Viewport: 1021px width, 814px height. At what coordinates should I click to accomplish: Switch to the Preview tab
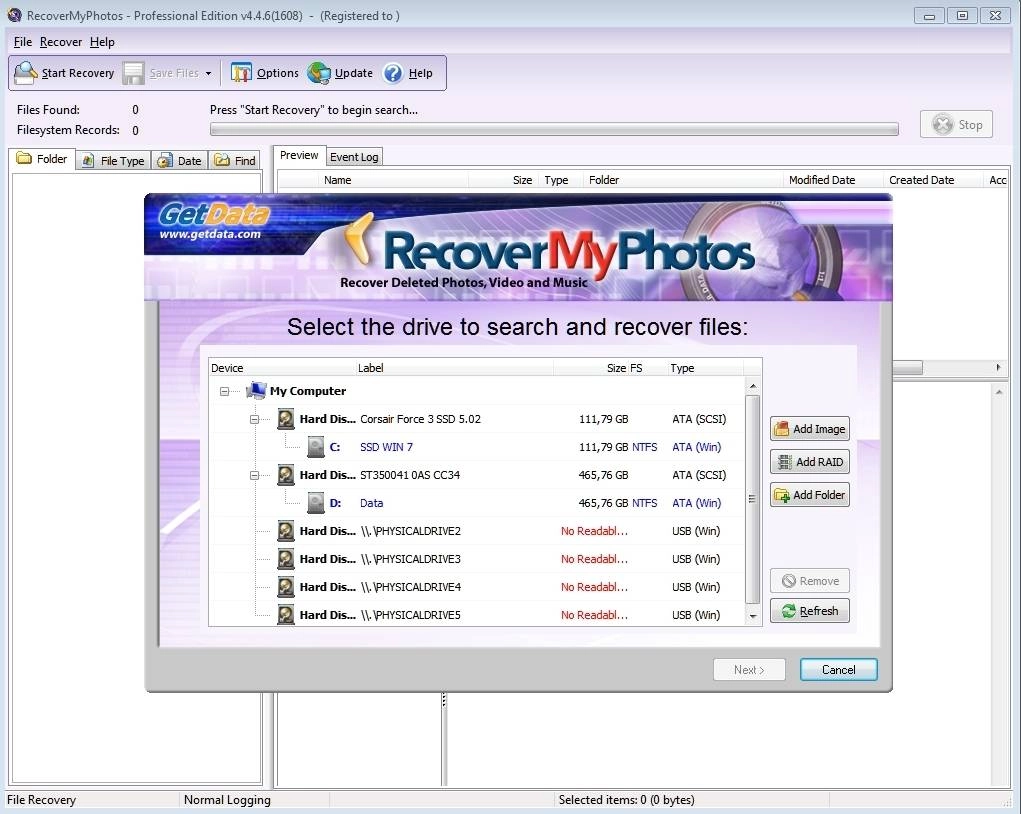tap(299, 156)
